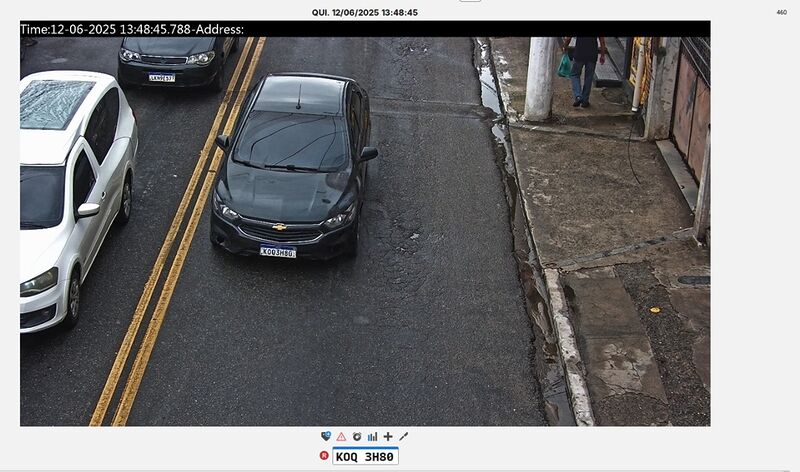
Task: Click the black Chevrolet car in the snapshot
Action: 292,166
